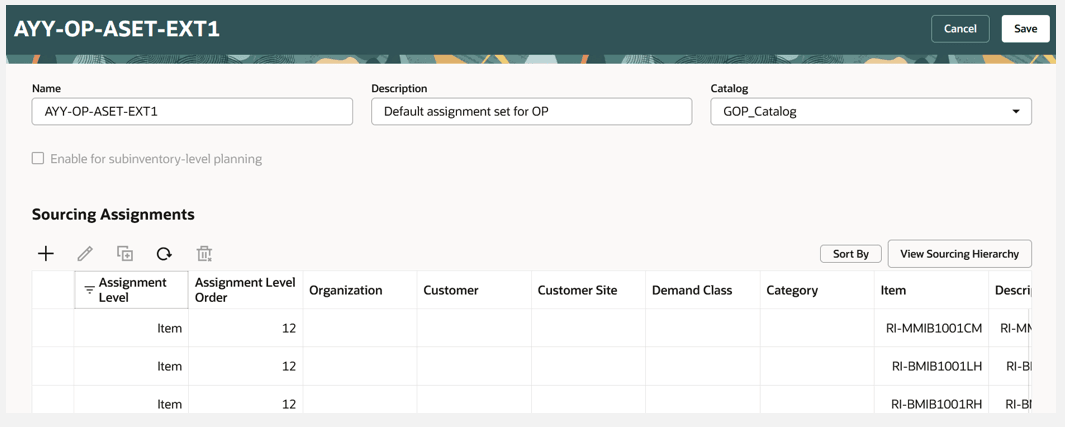Click the Sort By button

point(851,254)
